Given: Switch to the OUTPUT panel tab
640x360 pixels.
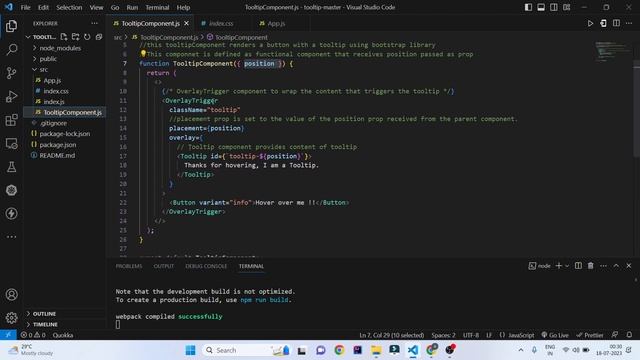Looking at the screenshot, I should (x=164, y=266).
